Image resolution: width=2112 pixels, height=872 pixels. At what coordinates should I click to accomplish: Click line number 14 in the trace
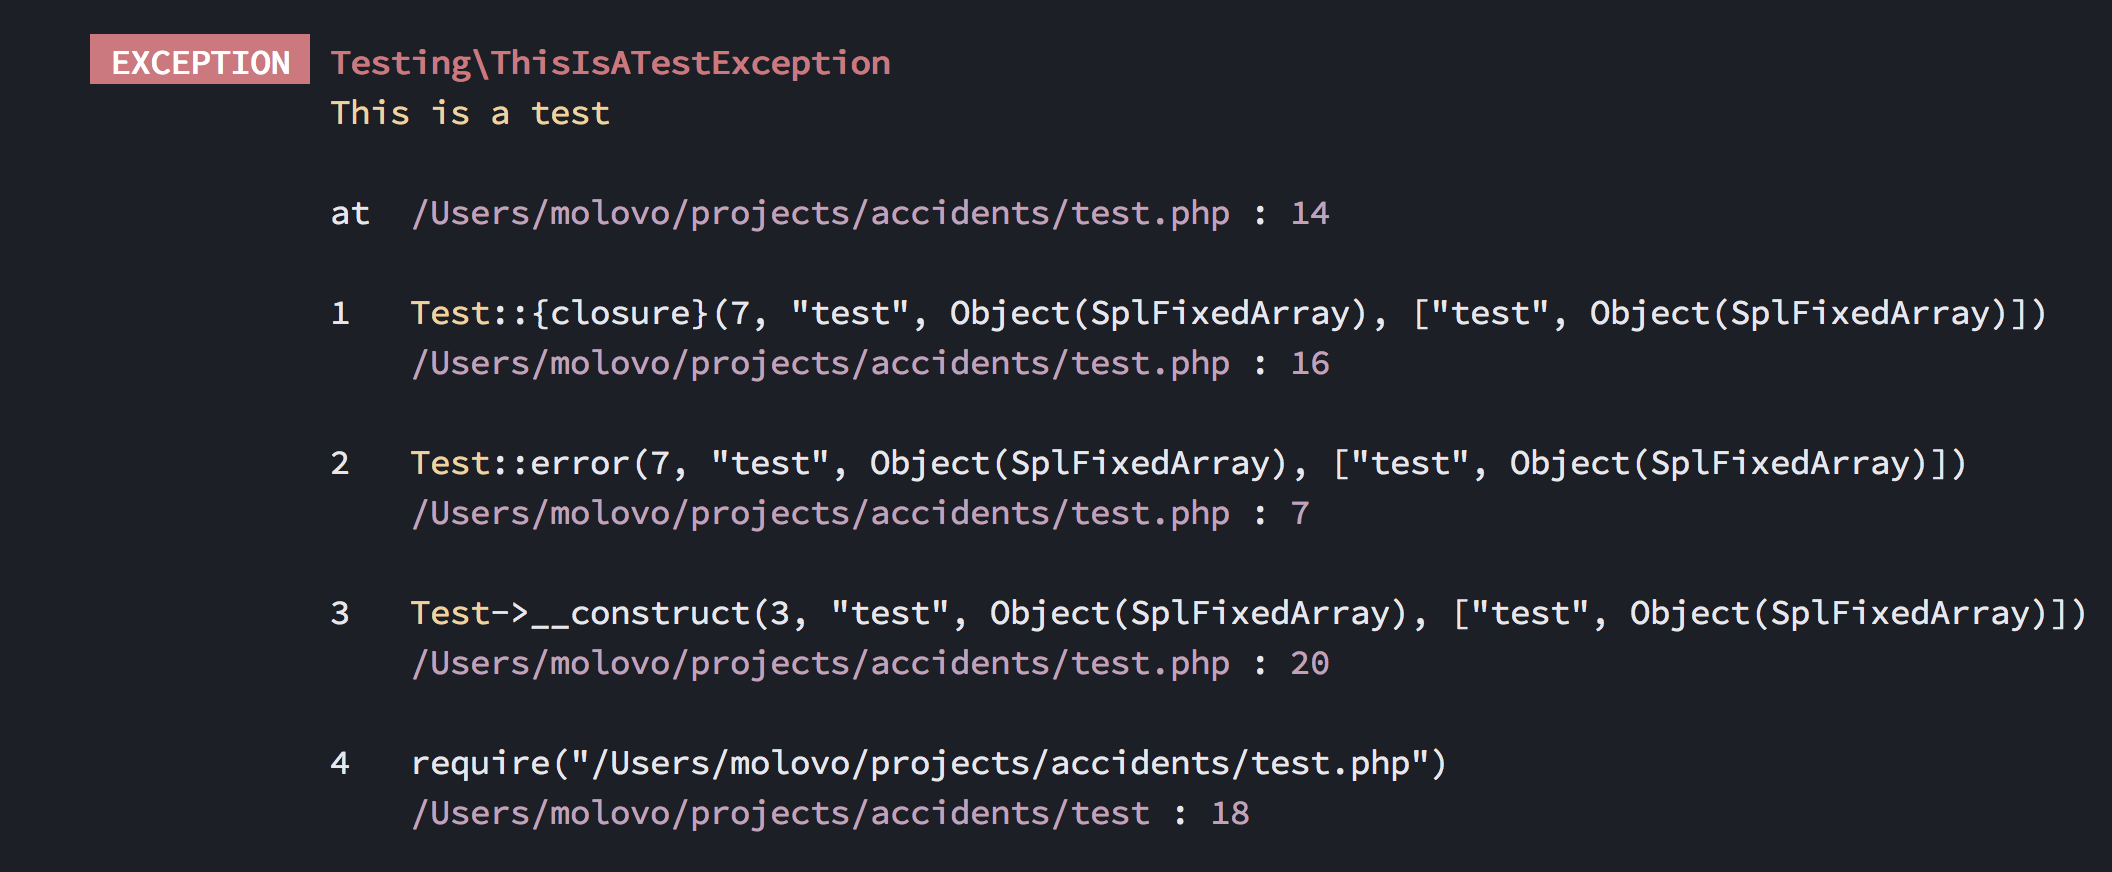pos(1309,213)
